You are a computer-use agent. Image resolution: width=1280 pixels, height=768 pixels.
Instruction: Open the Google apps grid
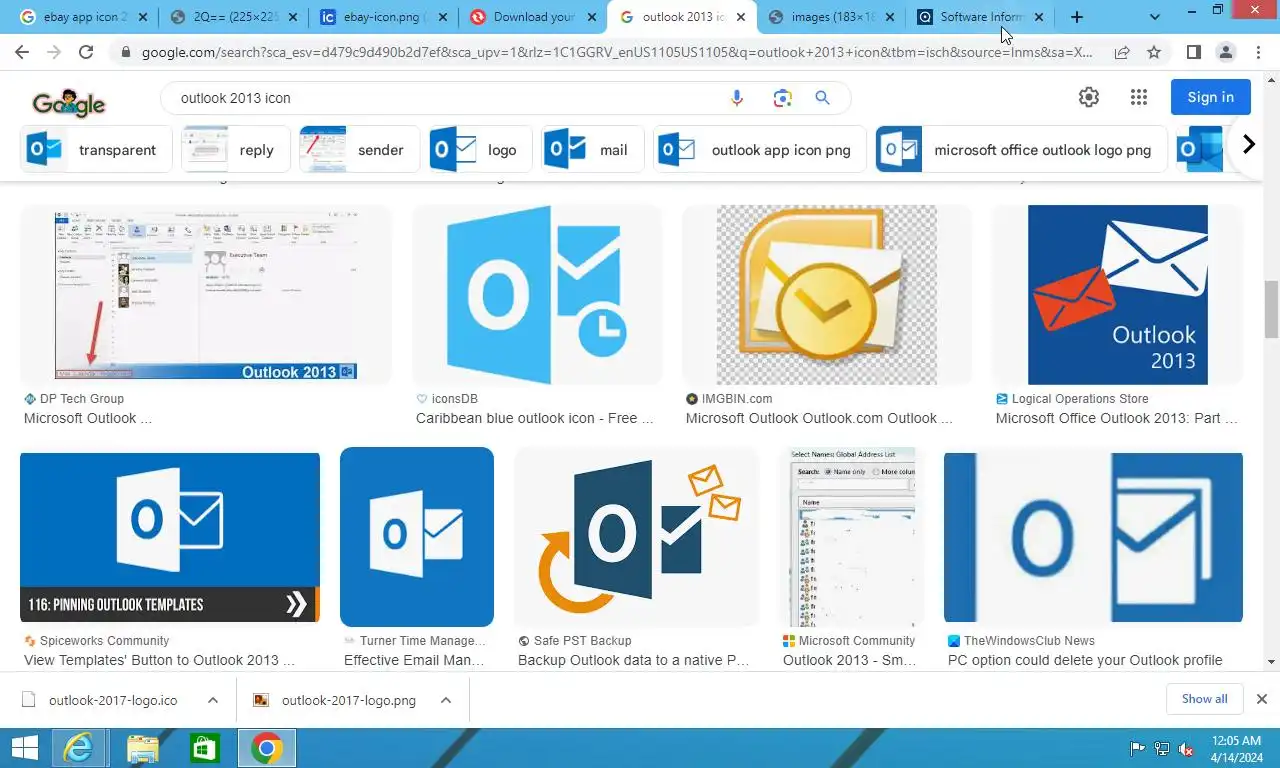click(x=1138, y=97)
